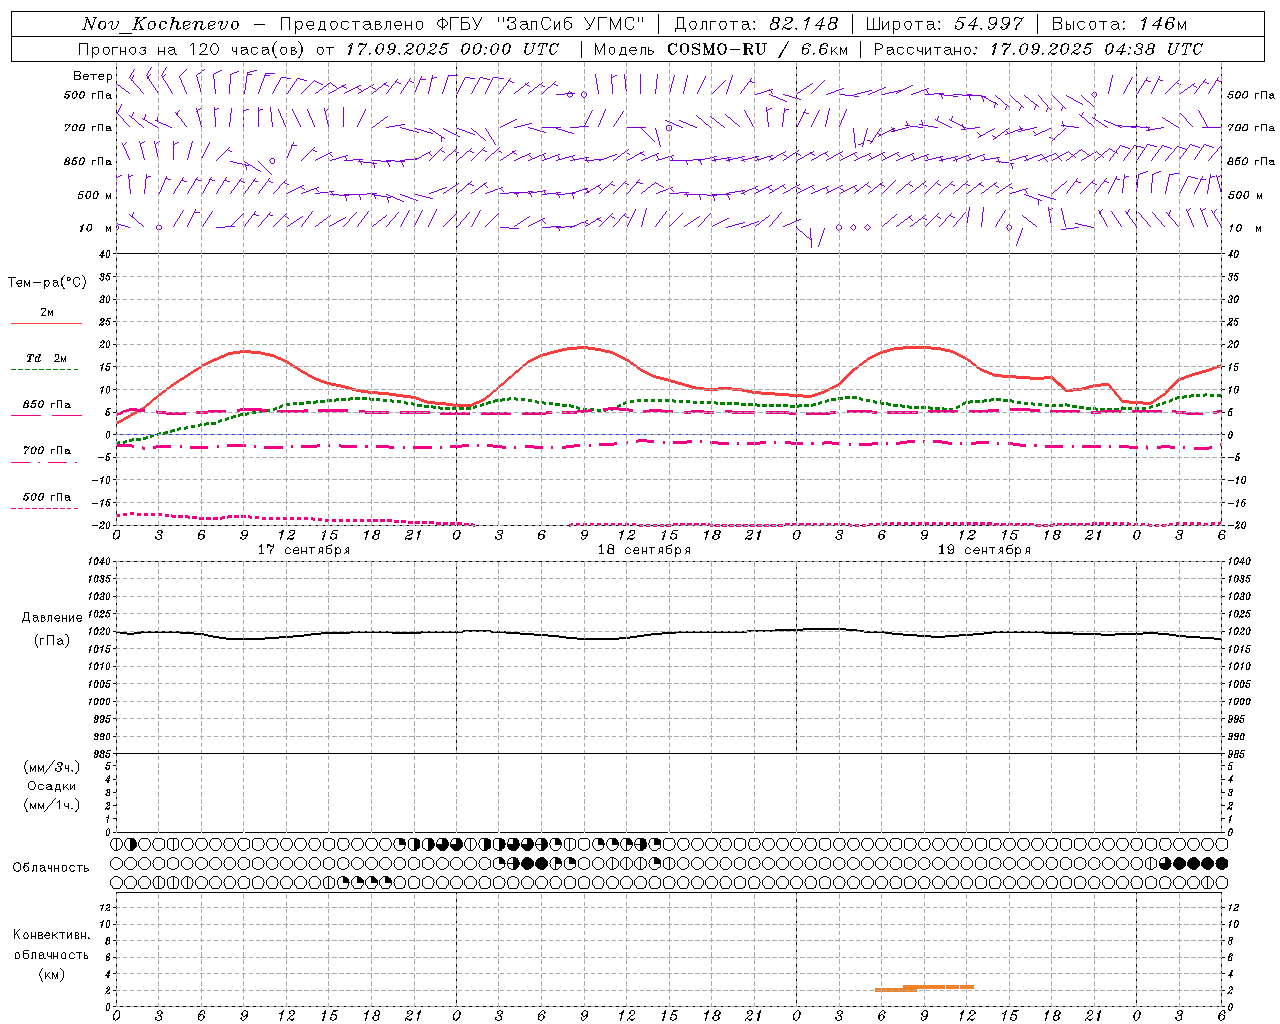Click the 'Тем-ра(°C)' axis title

point(47,283)
